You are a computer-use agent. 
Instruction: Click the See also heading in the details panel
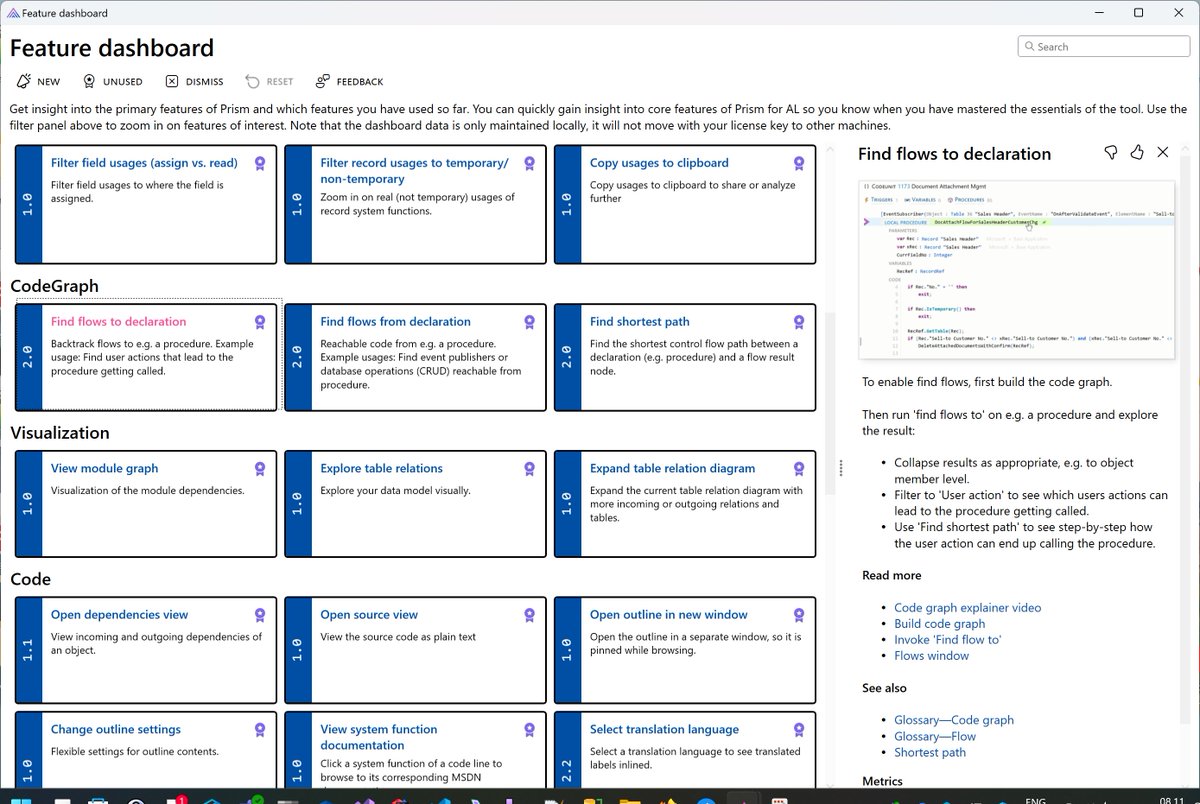[885, 688]
